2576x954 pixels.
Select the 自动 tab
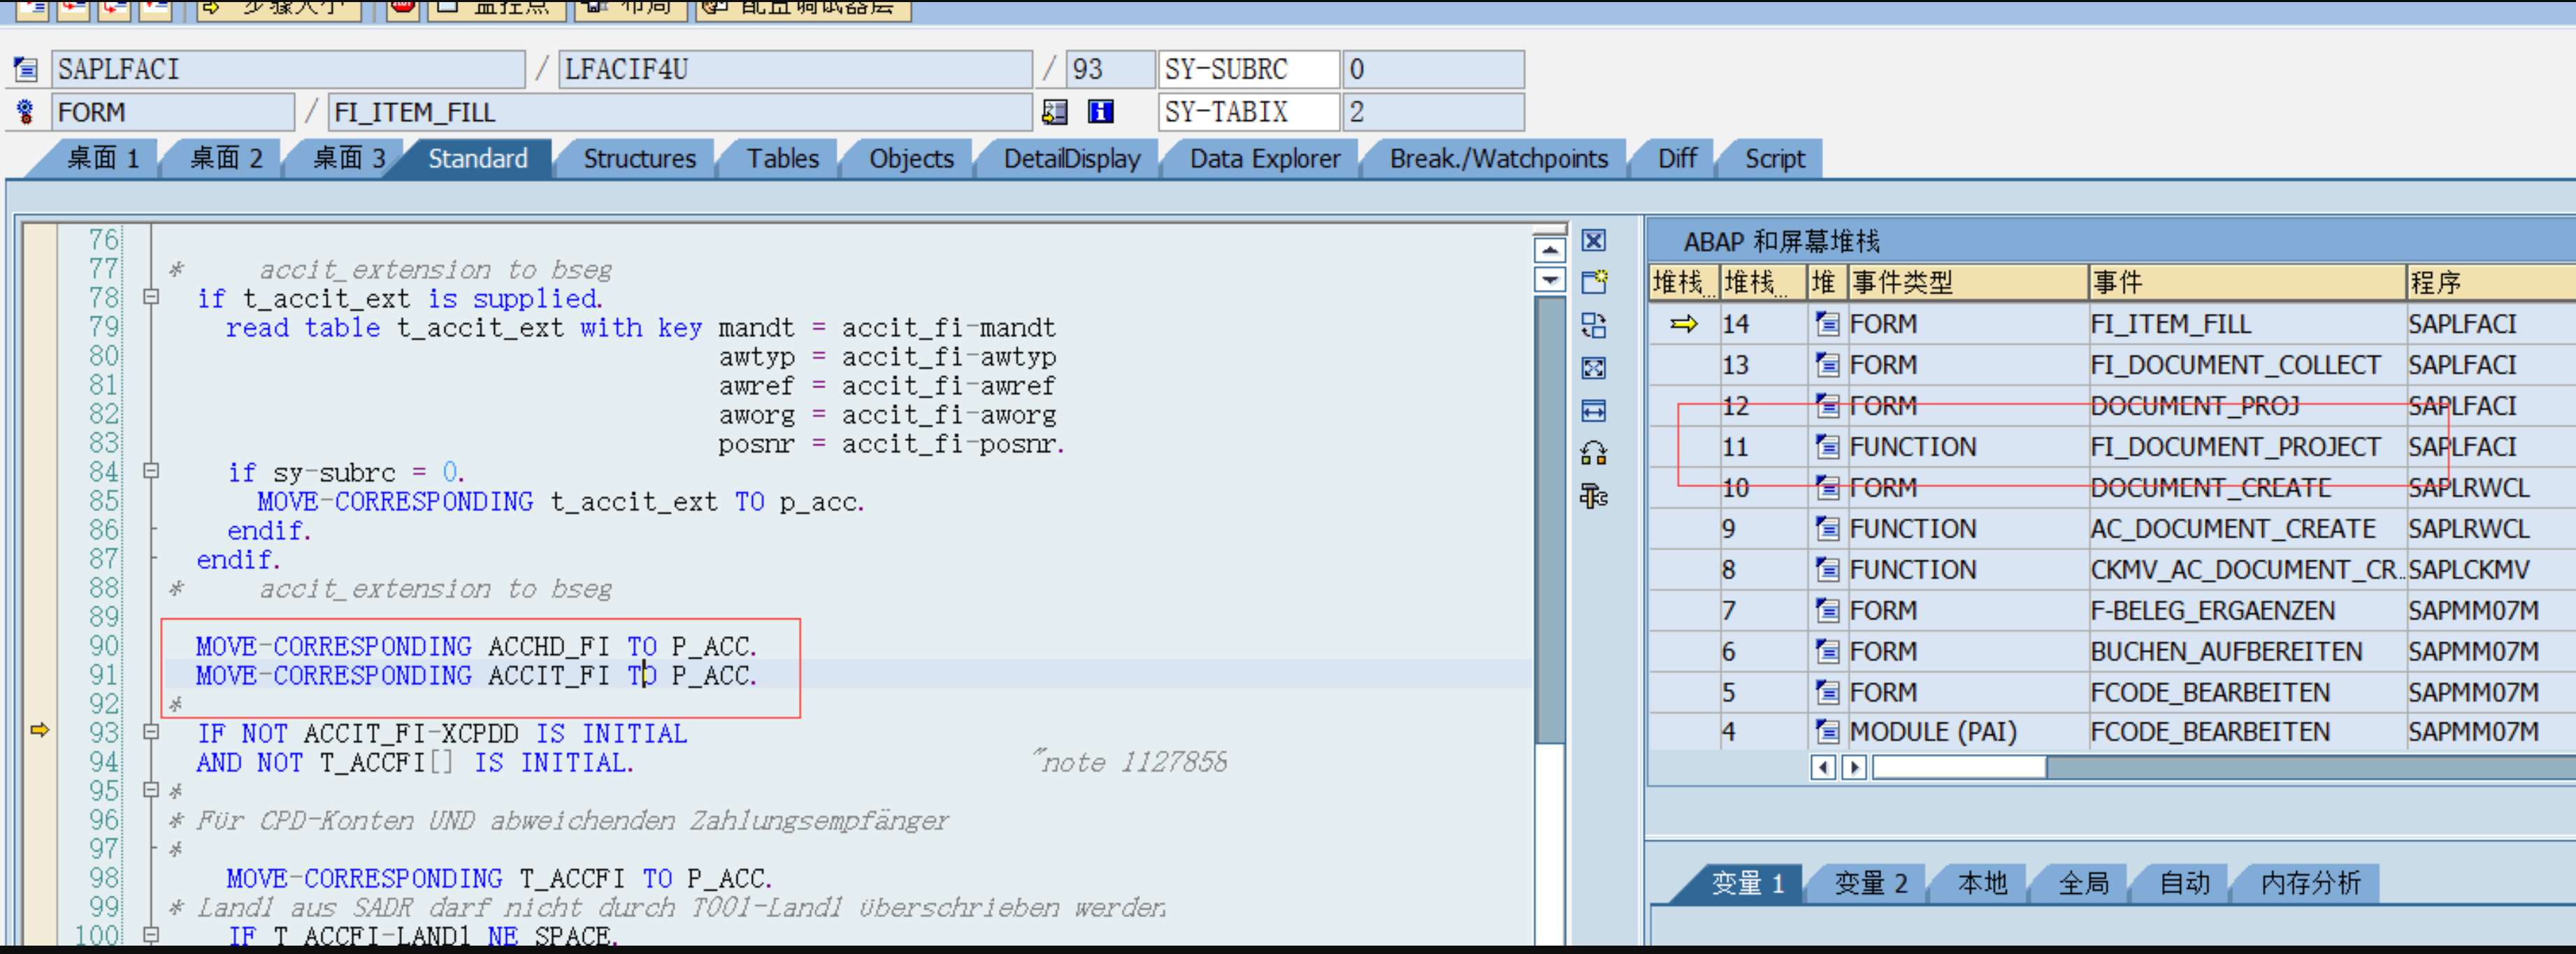click(x=2184, y=883)
